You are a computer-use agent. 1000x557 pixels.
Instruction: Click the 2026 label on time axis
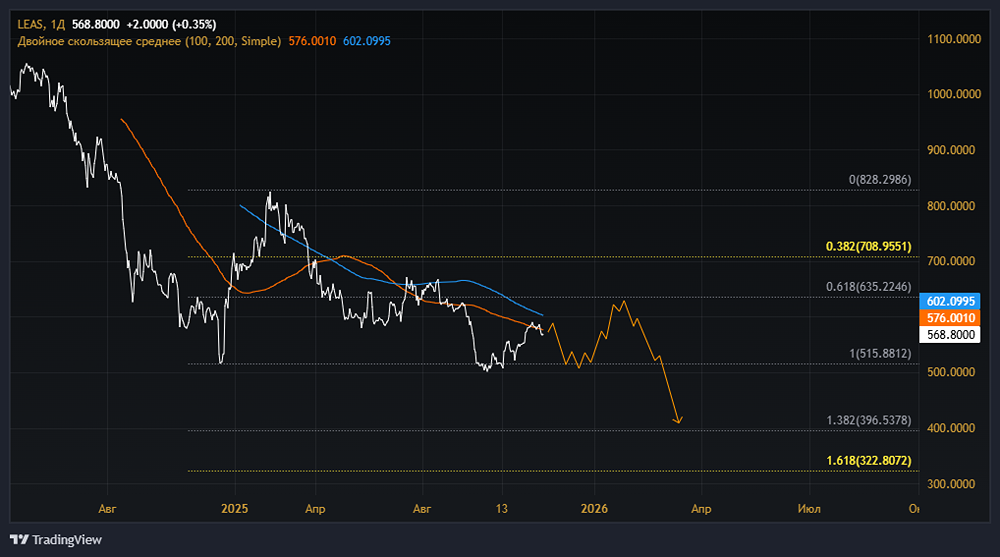(x=594, y=509)
